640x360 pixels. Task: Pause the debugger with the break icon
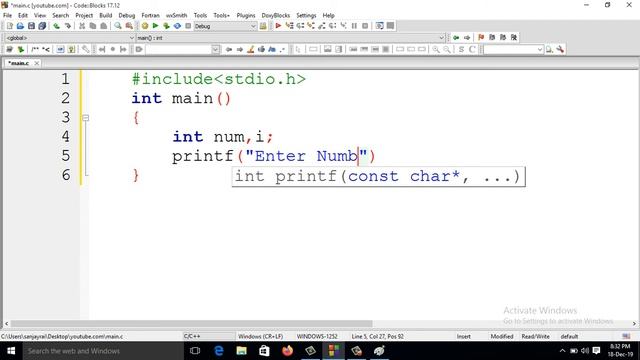pyautogui.click(x=354, y=26)
